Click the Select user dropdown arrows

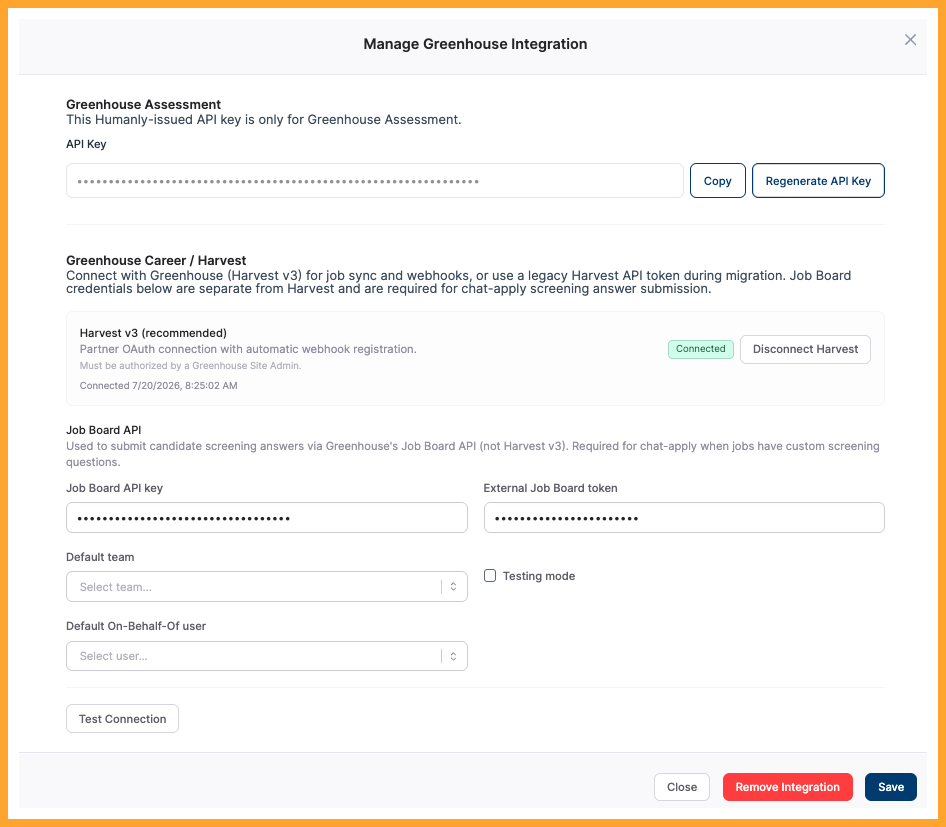tap(453, 656)
